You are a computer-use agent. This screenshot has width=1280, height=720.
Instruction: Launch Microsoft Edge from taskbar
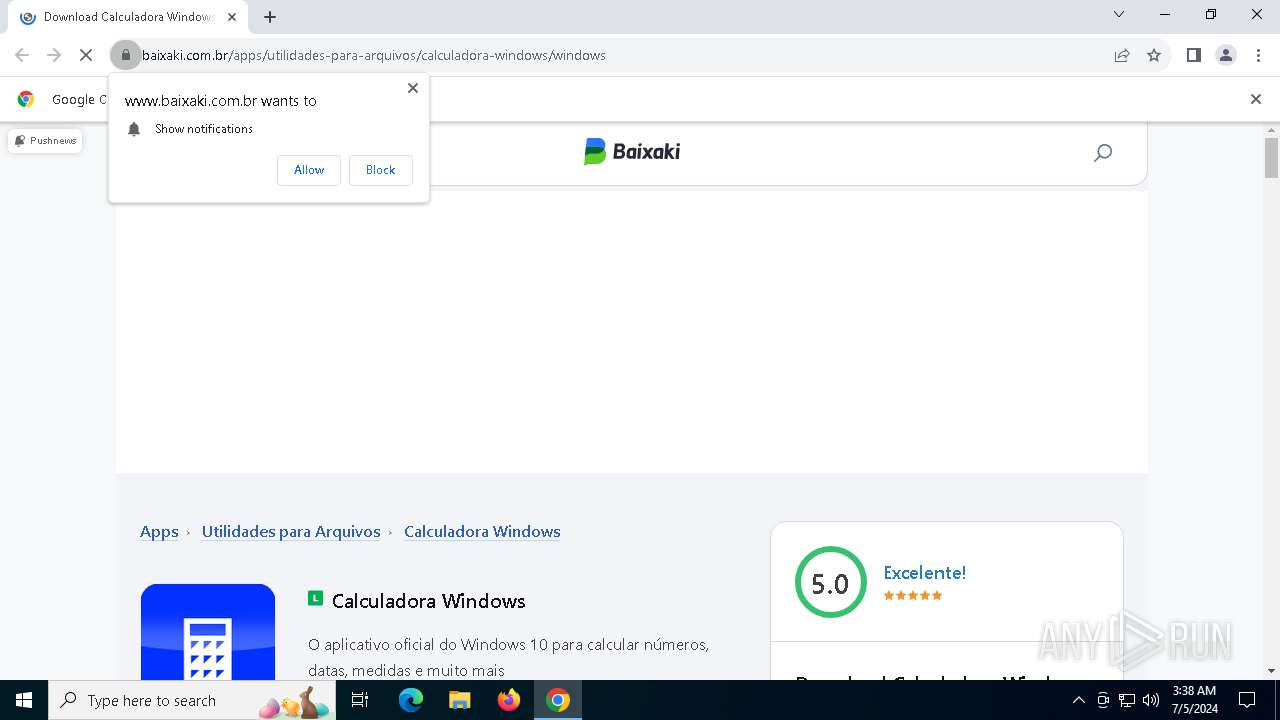(411, 700)
